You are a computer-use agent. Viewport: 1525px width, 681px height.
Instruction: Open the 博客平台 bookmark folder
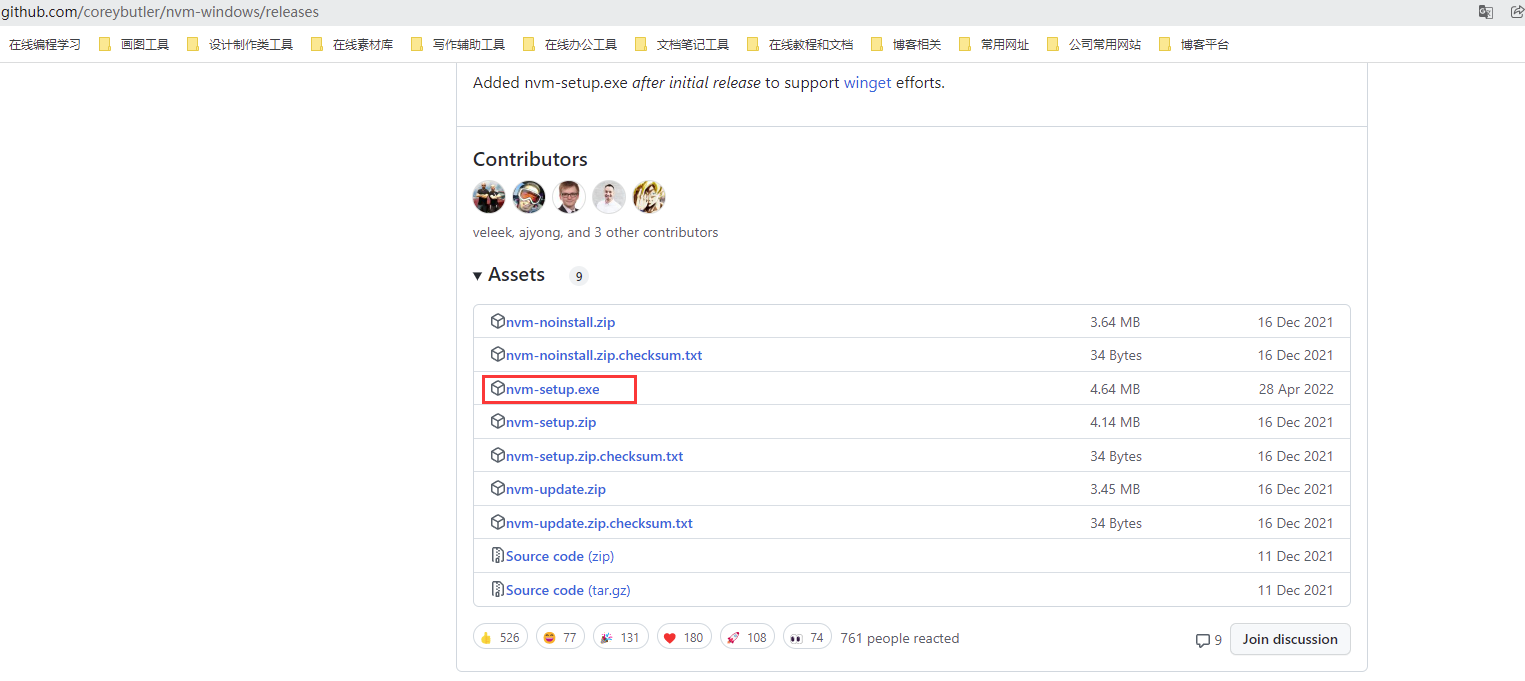[x=1194, y=44]
